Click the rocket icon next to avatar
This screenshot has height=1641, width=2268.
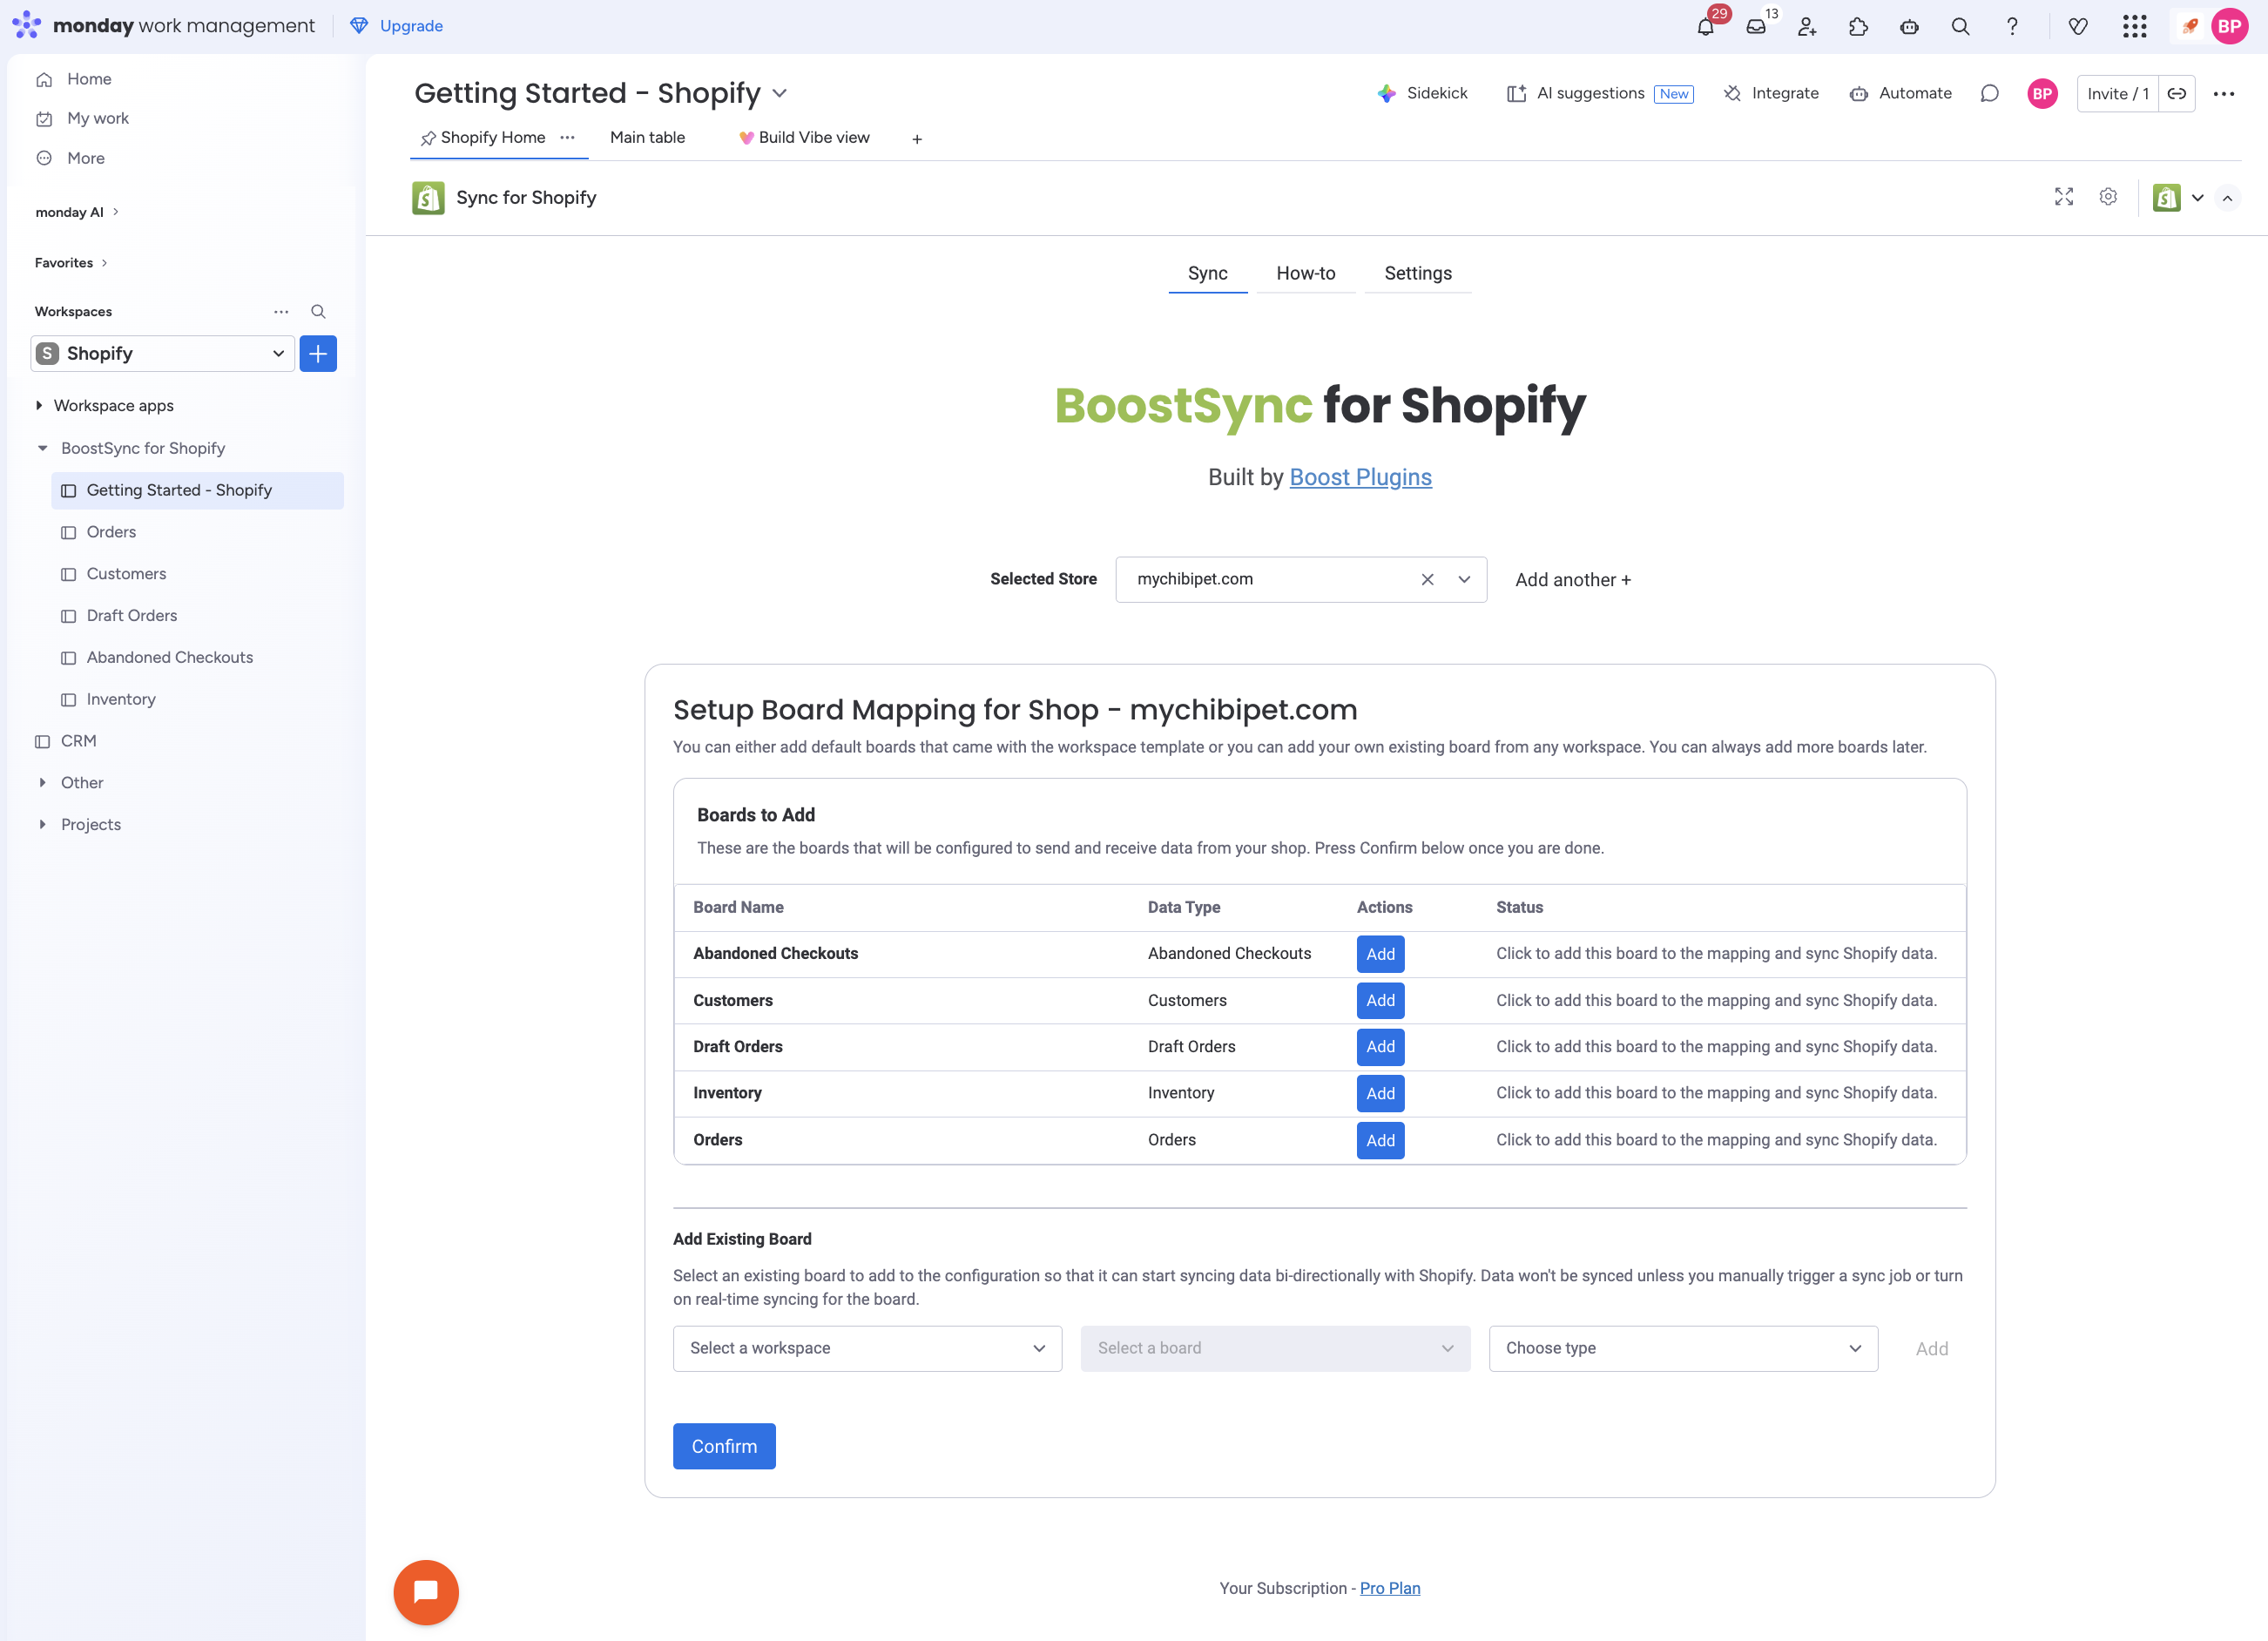tap(2190, 27)
